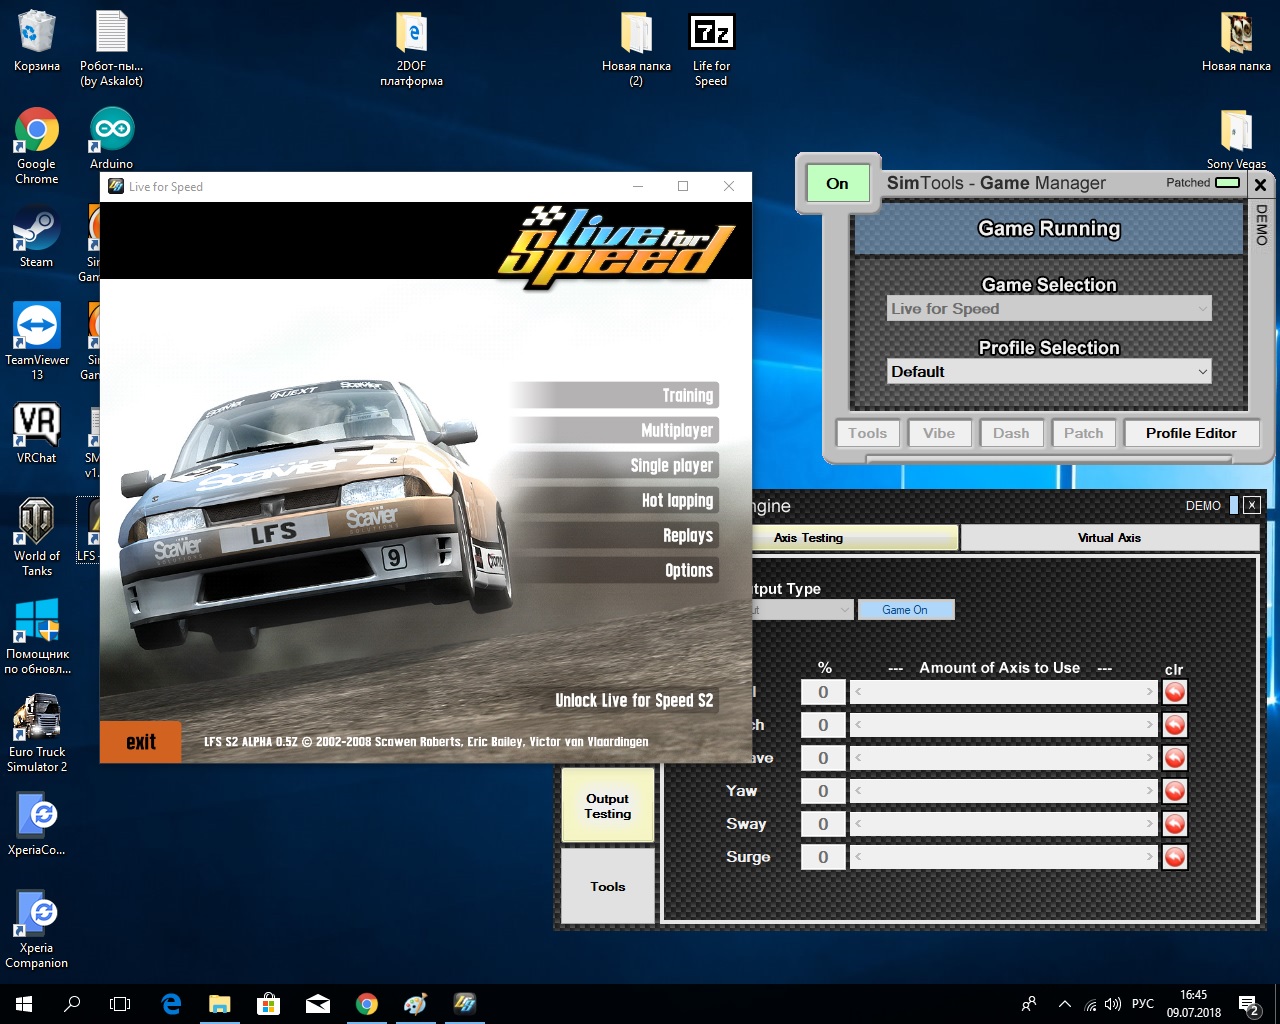Toggle the Game On button
The height and width of the screenshot is (1024, 1280).
(x=905, y=610)
